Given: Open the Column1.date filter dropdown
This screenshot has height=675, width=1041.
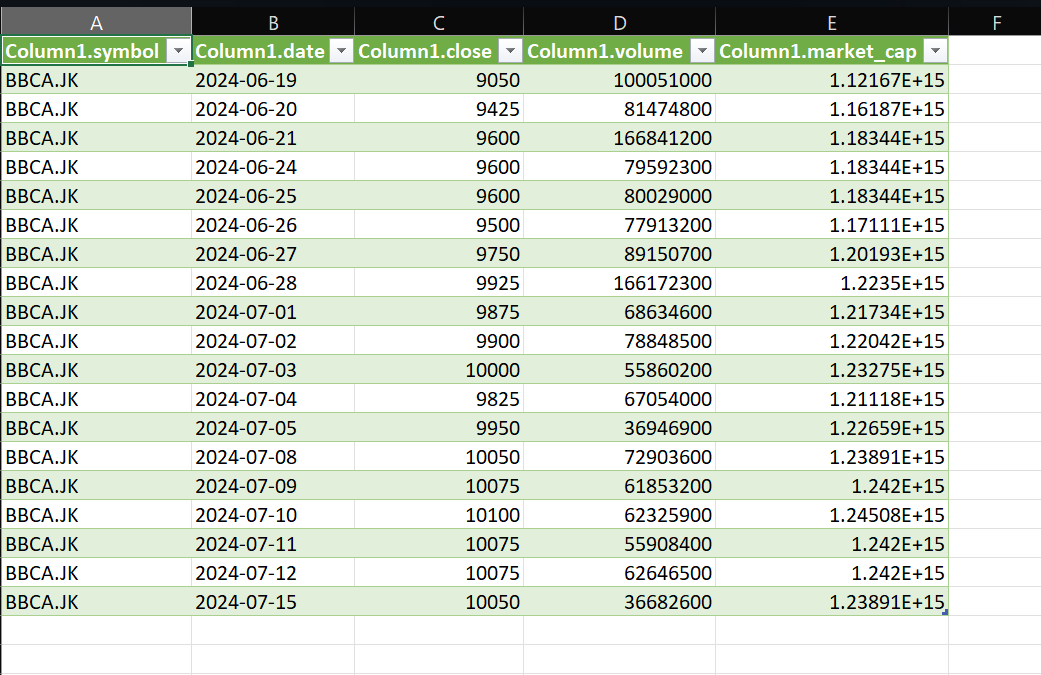Looking at the screenshot, I should point(341,50).
